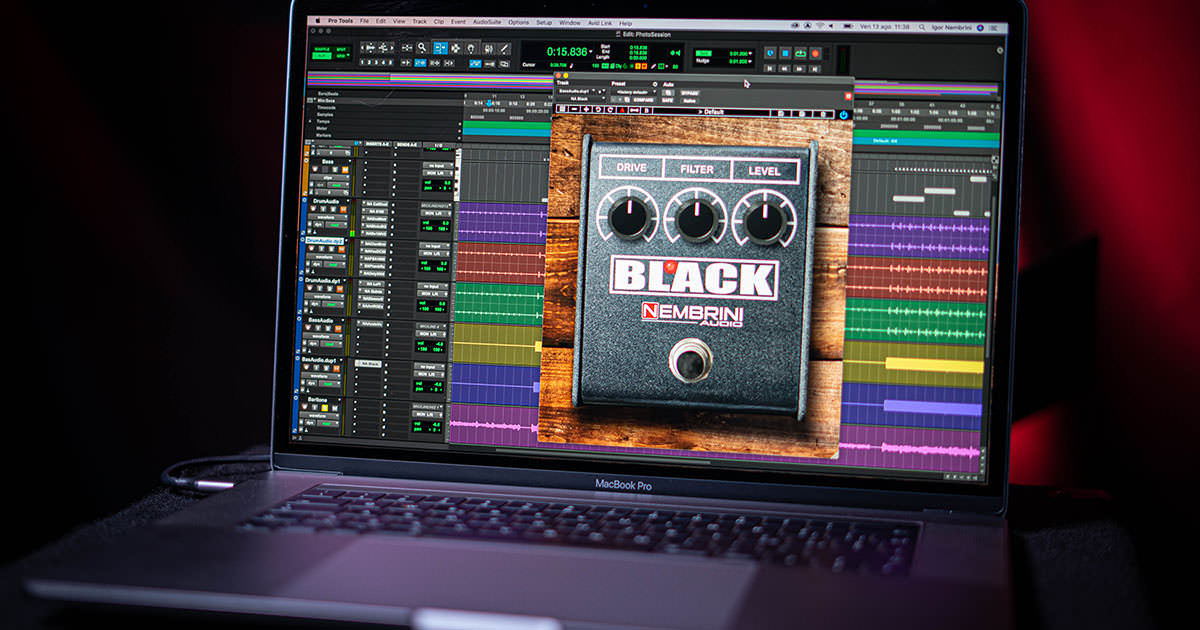Click the B compare slot icon
Screen dimensions: 1200x630
point(646,110)
